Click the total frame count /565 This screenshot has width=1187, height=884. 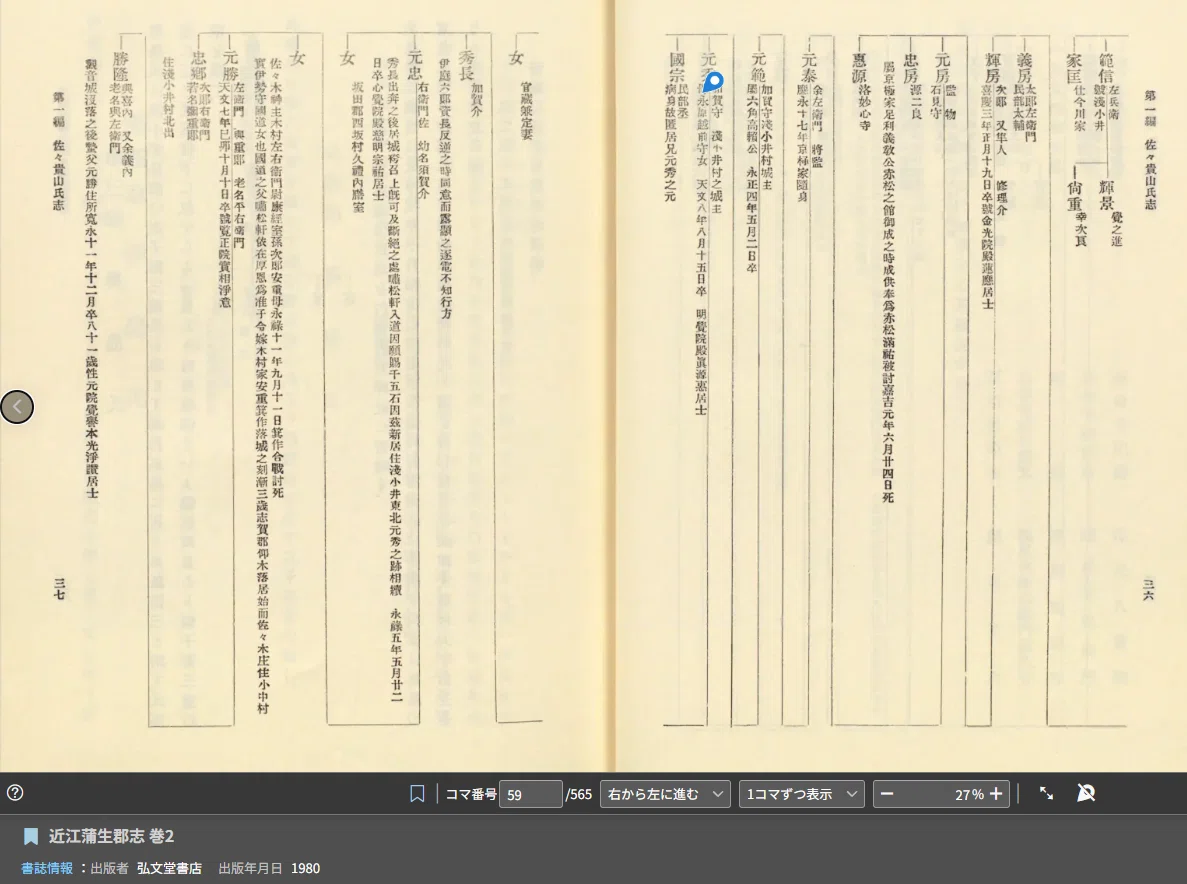(579, 795)
